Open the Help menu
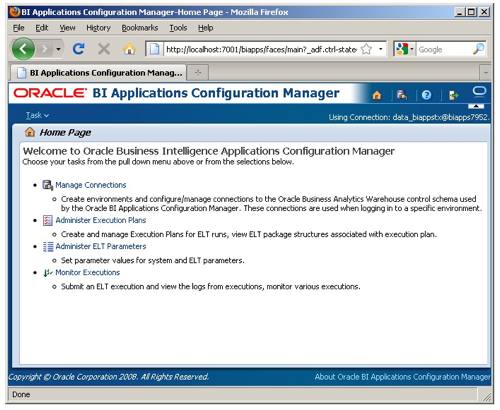500x410 pixels. [205, 28]
